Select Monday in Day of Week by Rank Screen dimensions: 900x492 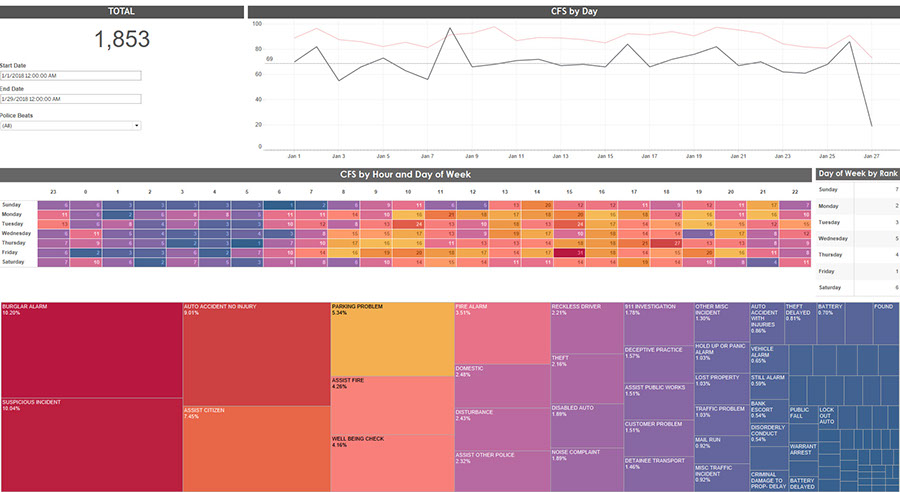tap(829, 205)
